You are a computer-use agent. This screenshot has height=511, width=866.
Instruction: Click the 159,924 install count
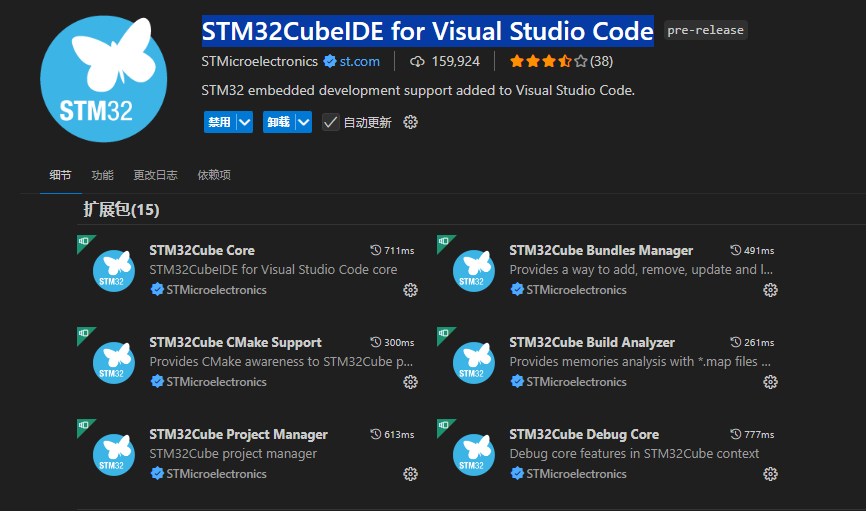pos(456,61)
